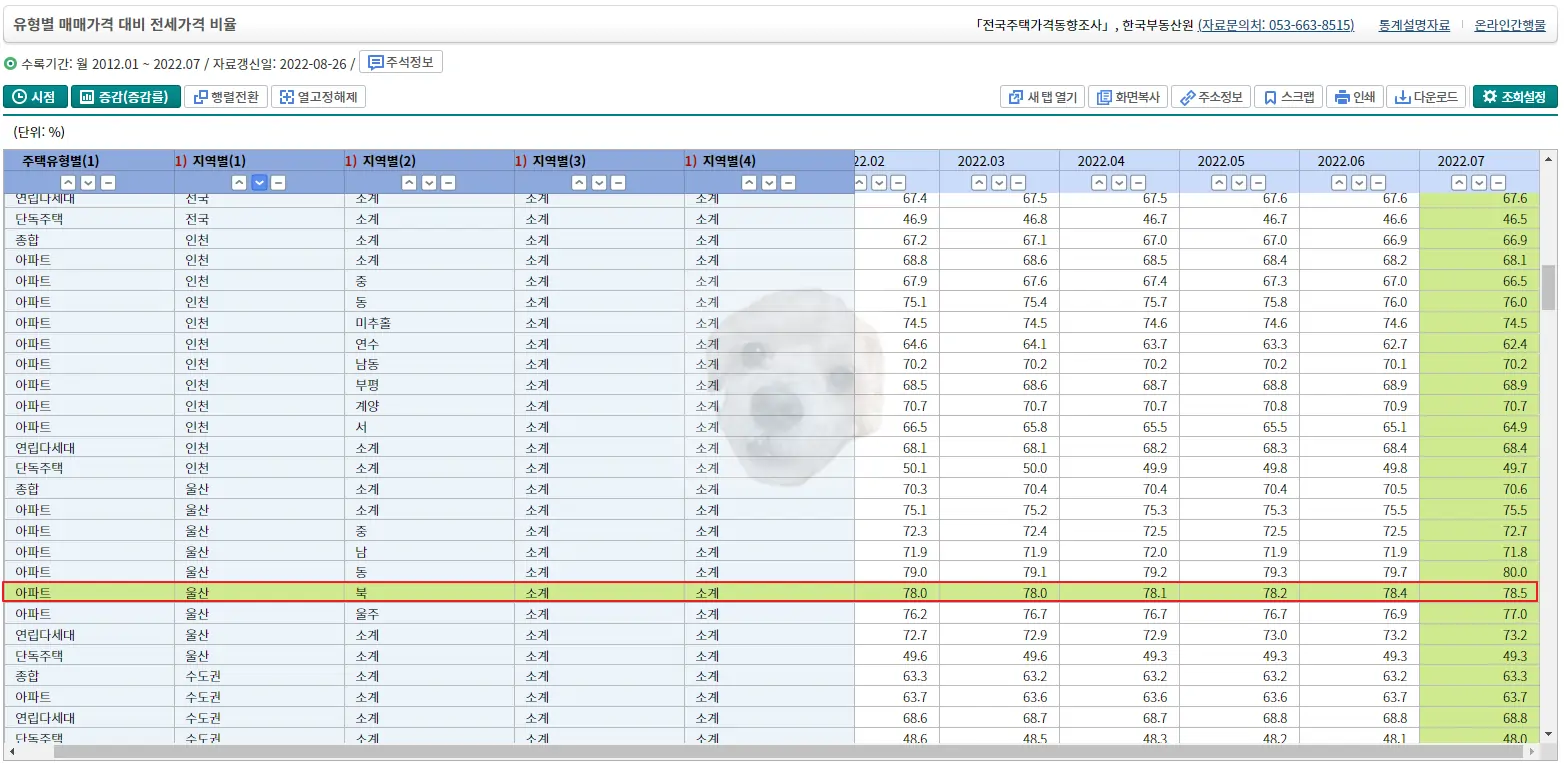The image size is (1564, 763).
Task: Download the data via 다운로드 icon
Action: pos(1425,97)
